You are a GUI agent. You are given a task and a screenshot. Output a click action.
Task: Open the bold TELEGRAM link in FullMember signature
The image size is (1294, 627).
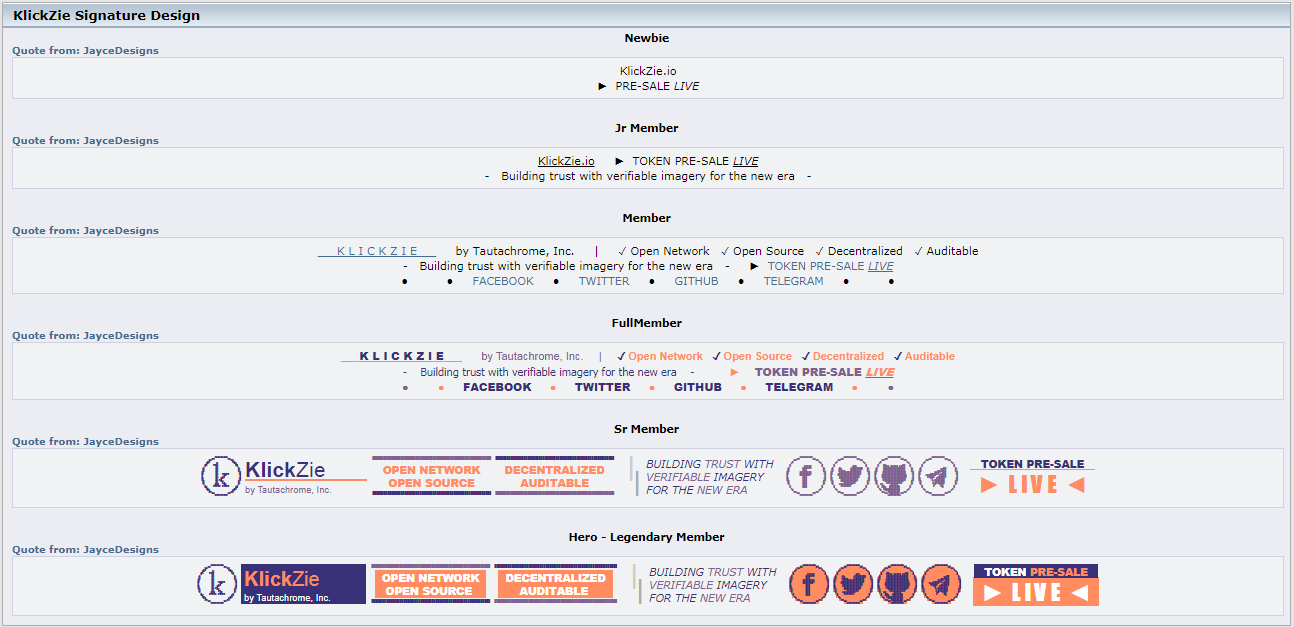pos(799,387)
